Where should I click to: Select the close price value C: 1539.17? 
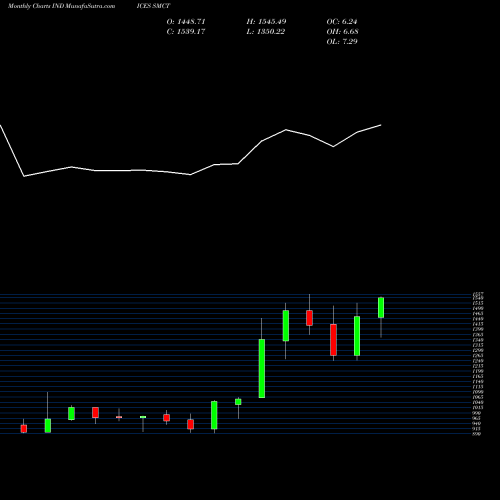(x=186, y=32)
